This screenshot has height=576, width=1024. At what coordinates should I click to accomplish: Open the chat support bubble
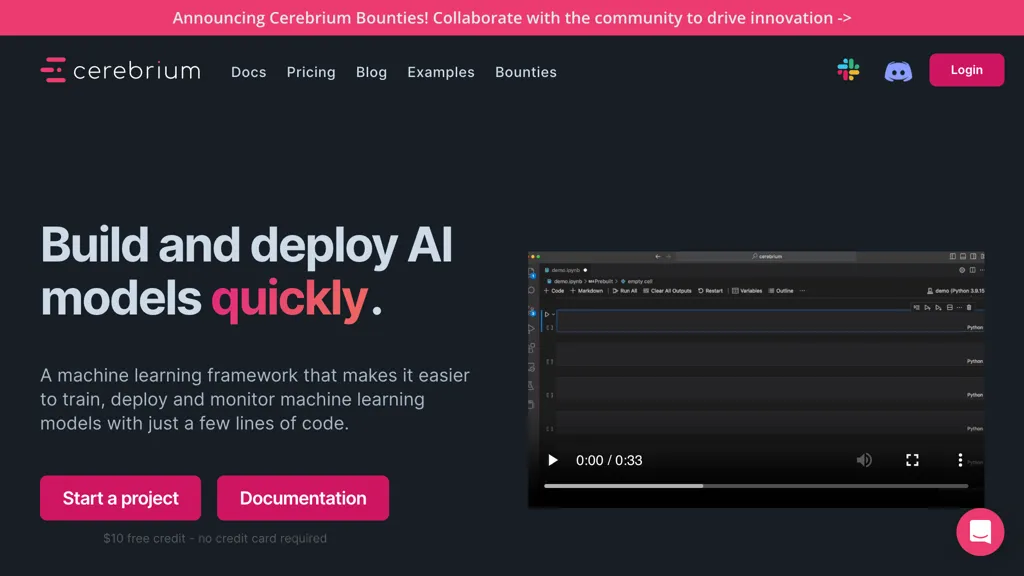pos(980,532)
